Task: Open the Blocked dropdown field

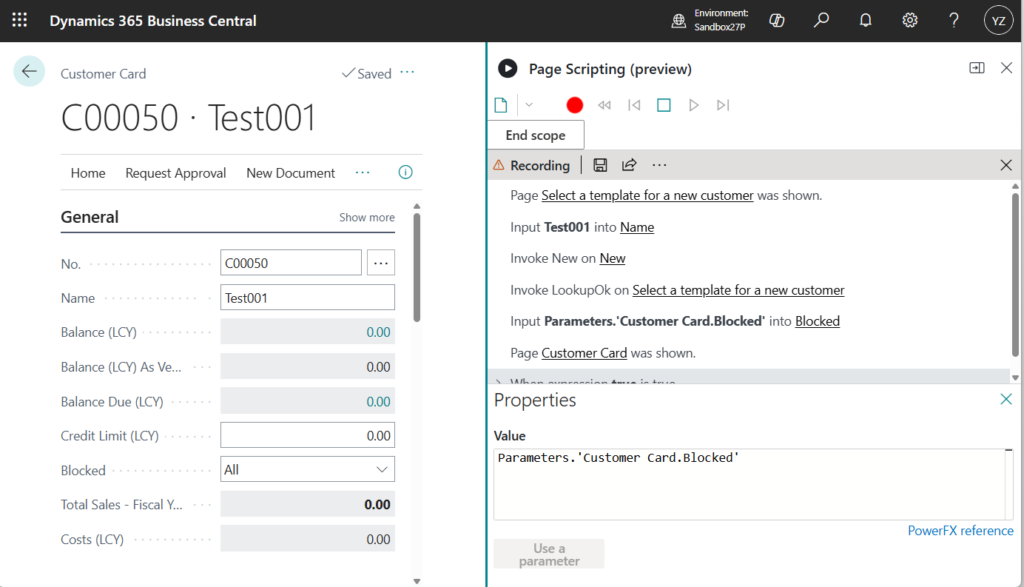Action: pyautogui.click(x=307, y=469)
